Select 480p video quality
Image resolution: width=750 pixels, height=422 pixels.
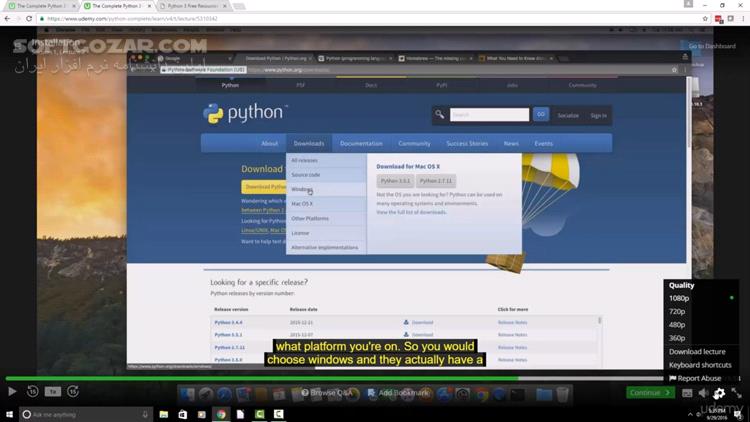(700, 325)
